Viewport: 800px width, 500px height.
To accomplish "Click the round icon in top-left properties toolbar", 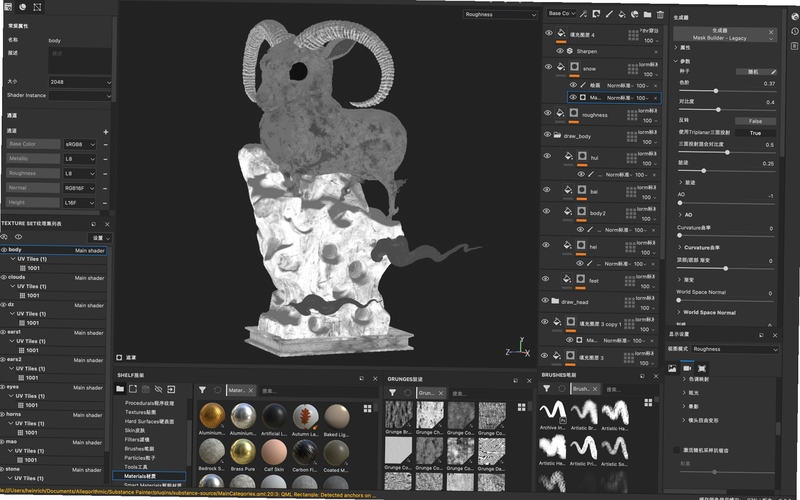I will pyautogui.click(x=22, y=7).
